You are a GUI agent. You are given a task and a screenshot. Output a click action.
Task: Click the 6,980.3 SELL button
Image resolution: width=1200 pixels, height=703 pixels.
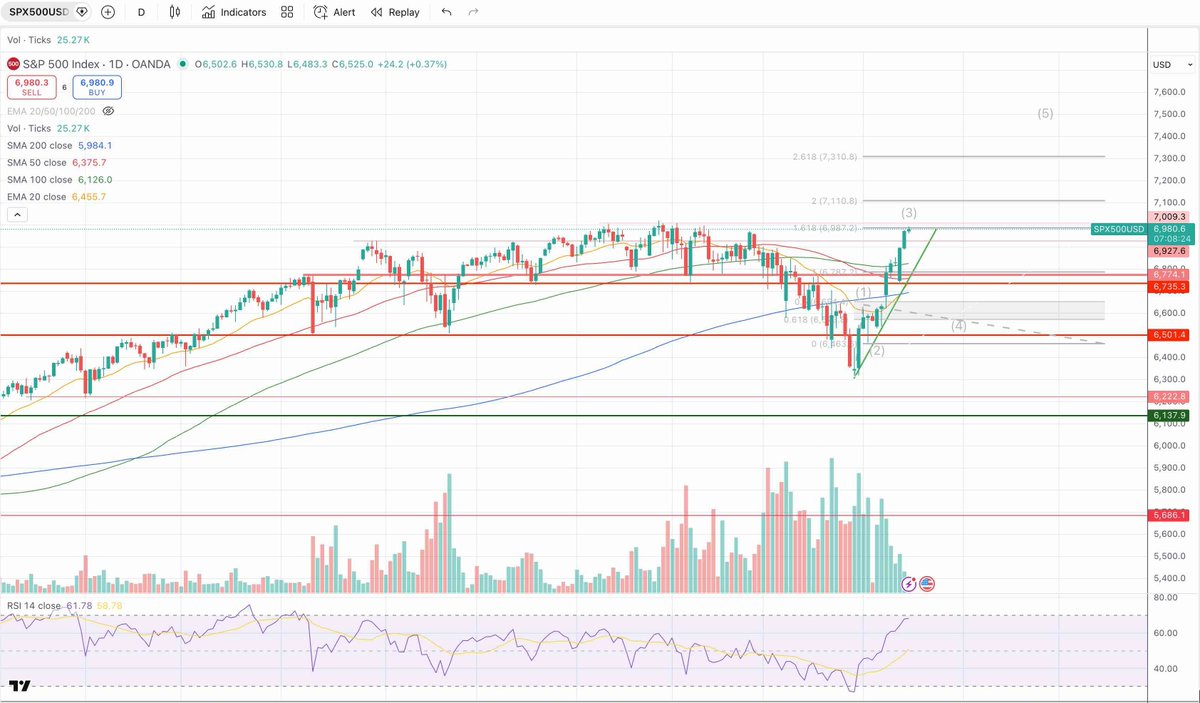30,87
